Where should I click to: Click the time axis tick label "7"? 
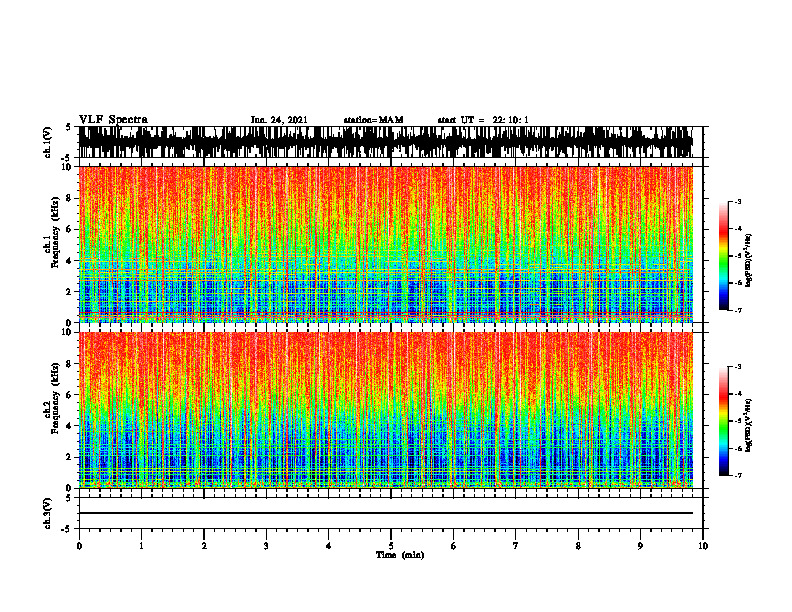(x=516, y=546)
